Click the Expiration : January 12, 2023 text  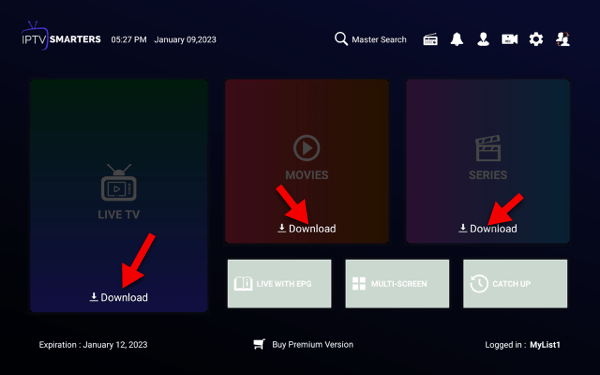click(93, 345)
